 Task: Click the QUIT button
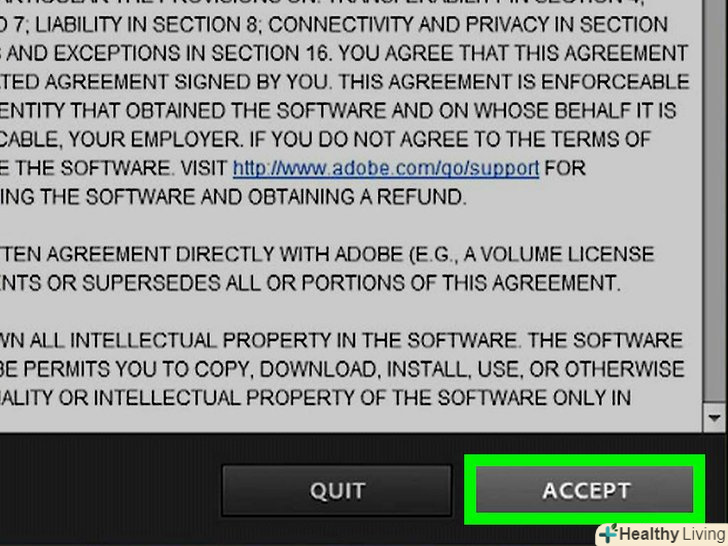337,490
